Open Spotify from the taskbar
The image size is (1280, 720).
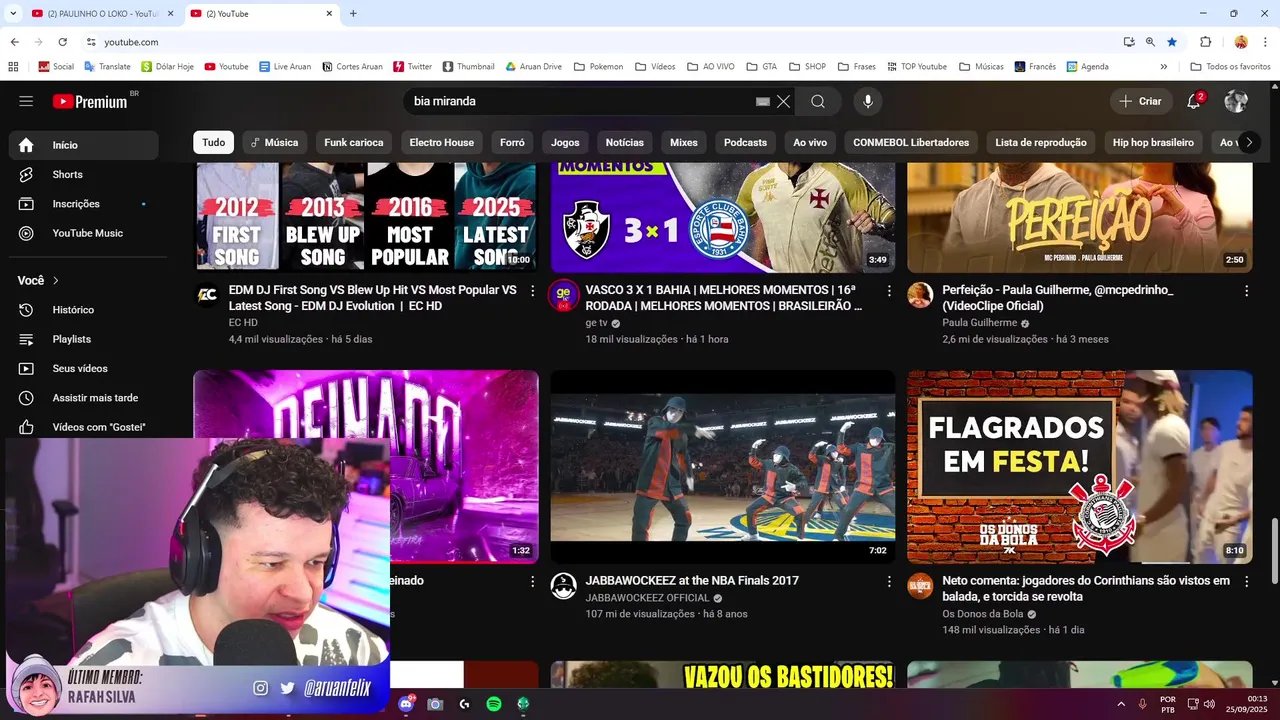(493, 704)
